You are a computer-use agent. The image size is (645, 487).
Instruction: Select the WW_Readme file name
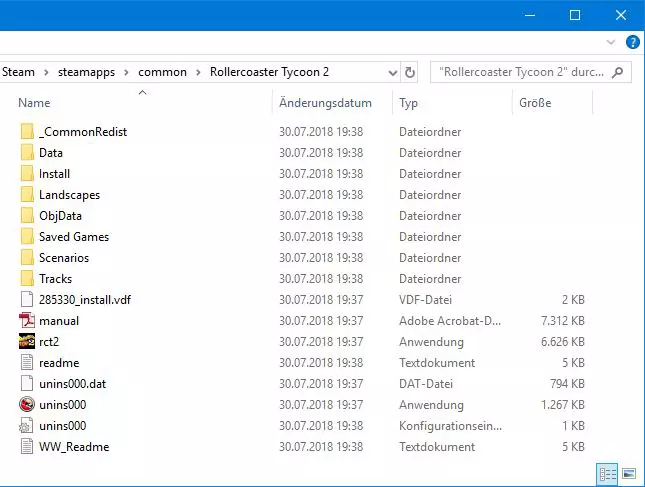[x=74, y=446]
